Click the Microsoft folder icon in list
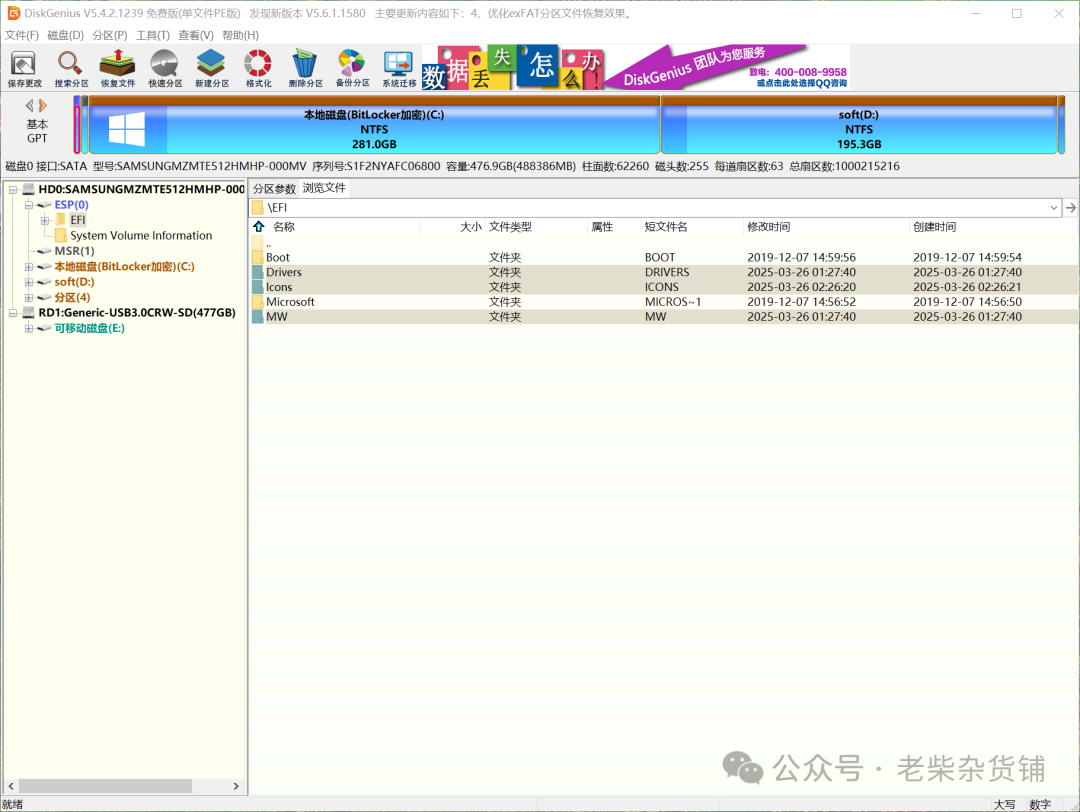This screenshot has width=1080, height=812. [x=258, y=302]
